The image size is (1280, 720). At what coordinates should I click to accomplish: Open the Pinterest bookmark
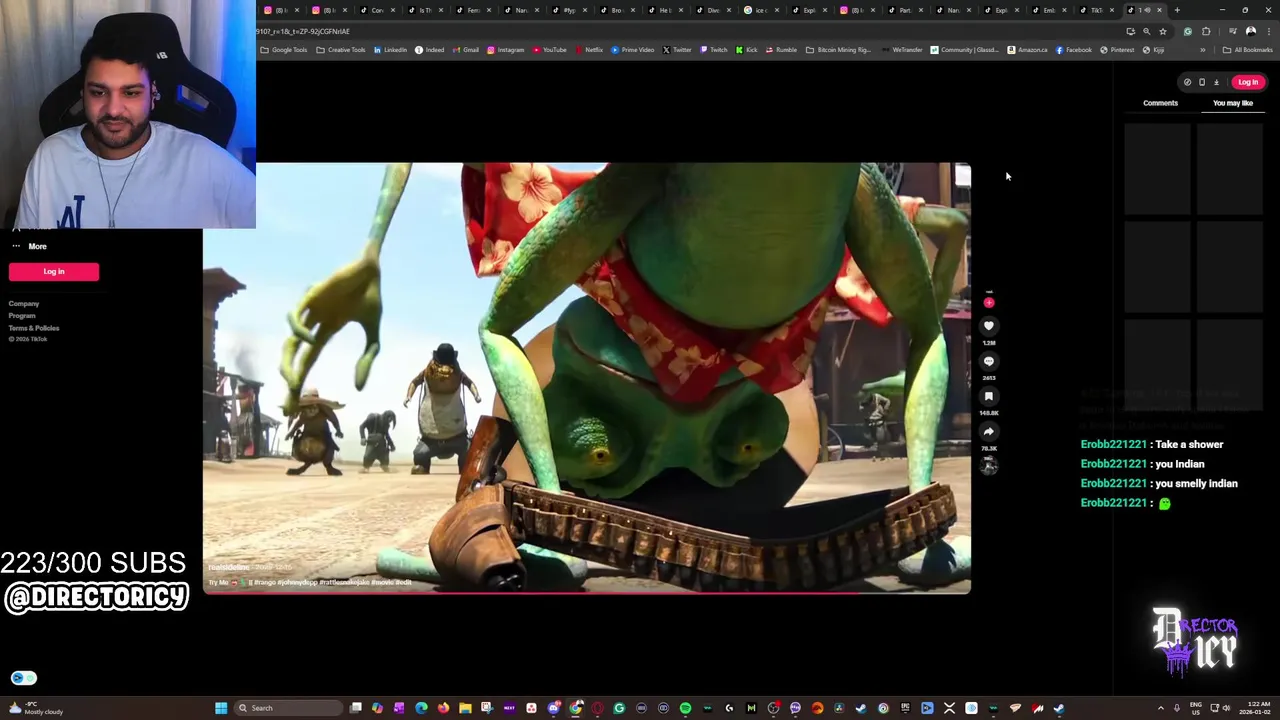(1118, 50)
